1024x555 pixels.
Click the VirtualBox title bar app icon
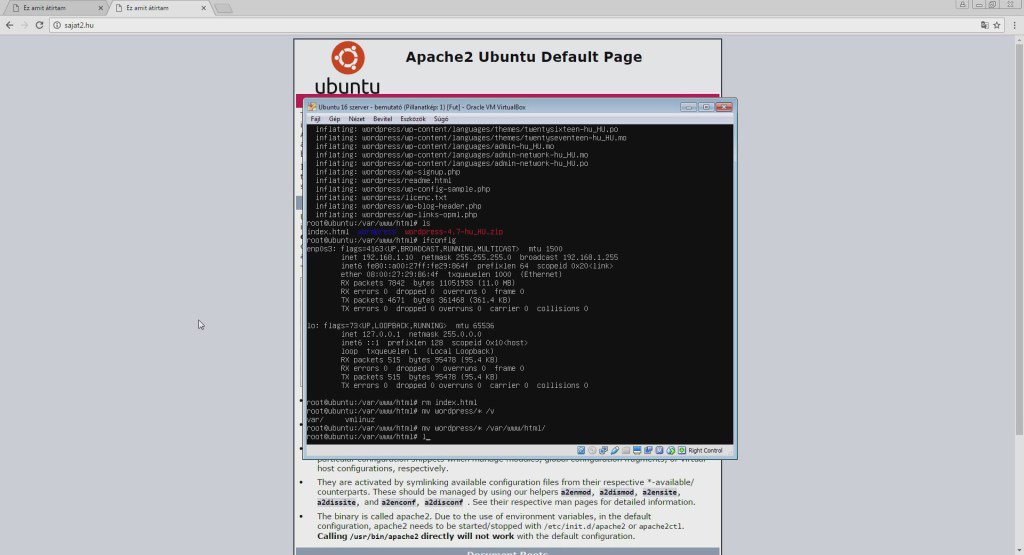[x=312, y=107]
